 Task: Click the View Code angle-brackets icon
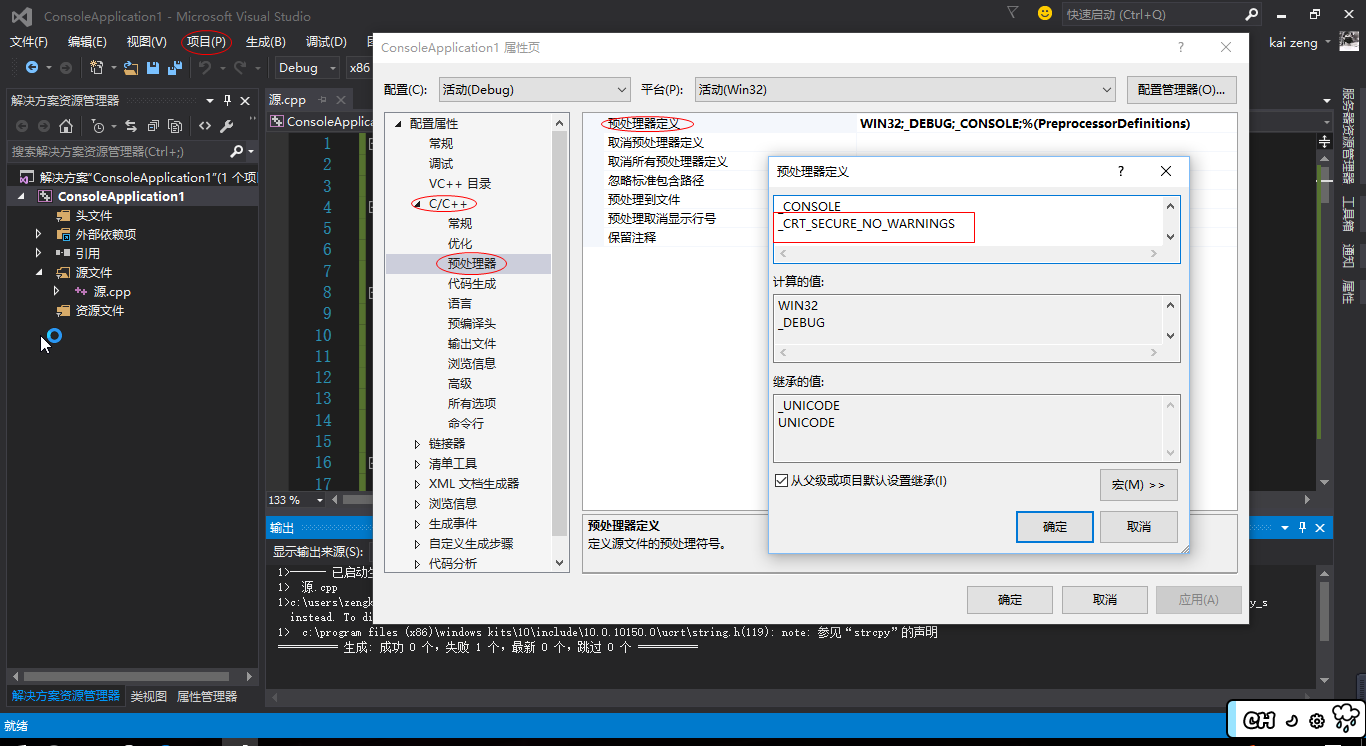tap(205, 126)
